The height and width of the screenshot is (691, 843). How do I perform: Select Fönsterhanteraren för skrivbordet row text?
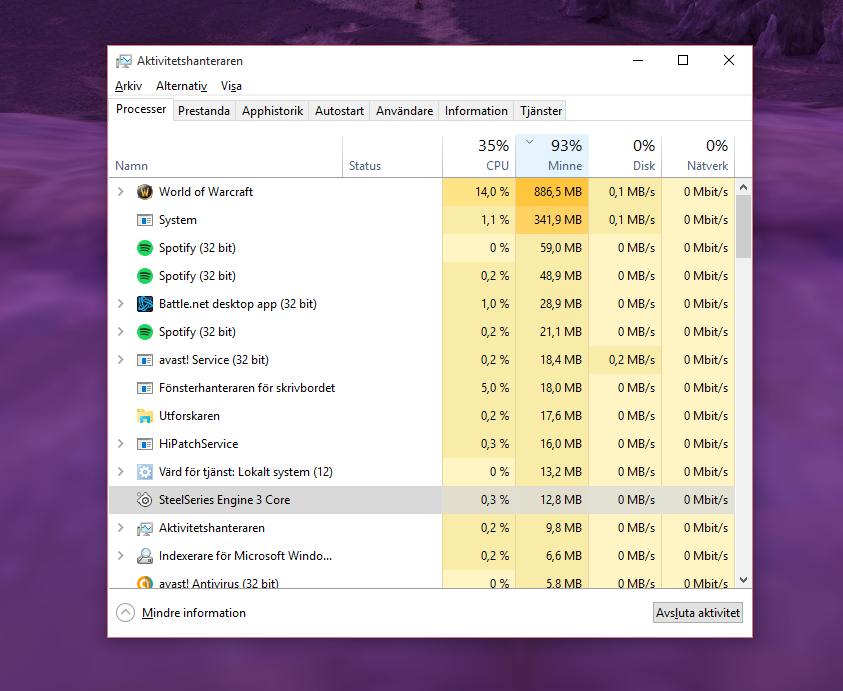247,388
